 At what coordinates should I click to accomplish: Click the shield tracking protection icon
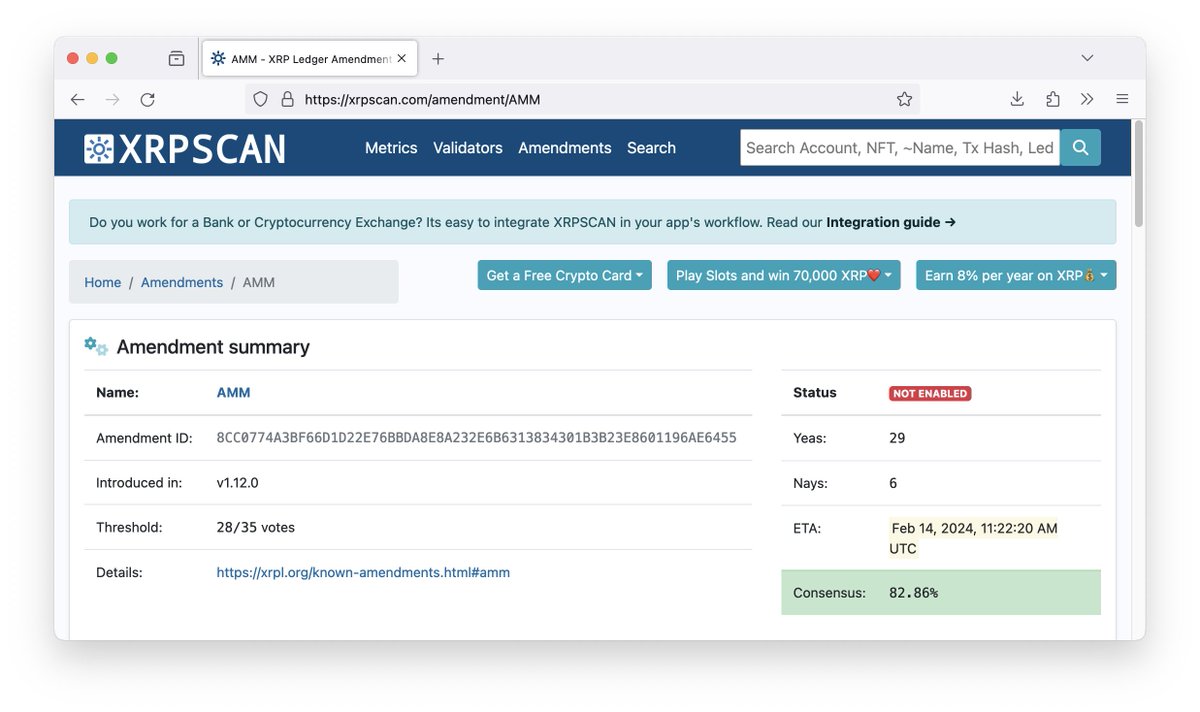[260, 99]
